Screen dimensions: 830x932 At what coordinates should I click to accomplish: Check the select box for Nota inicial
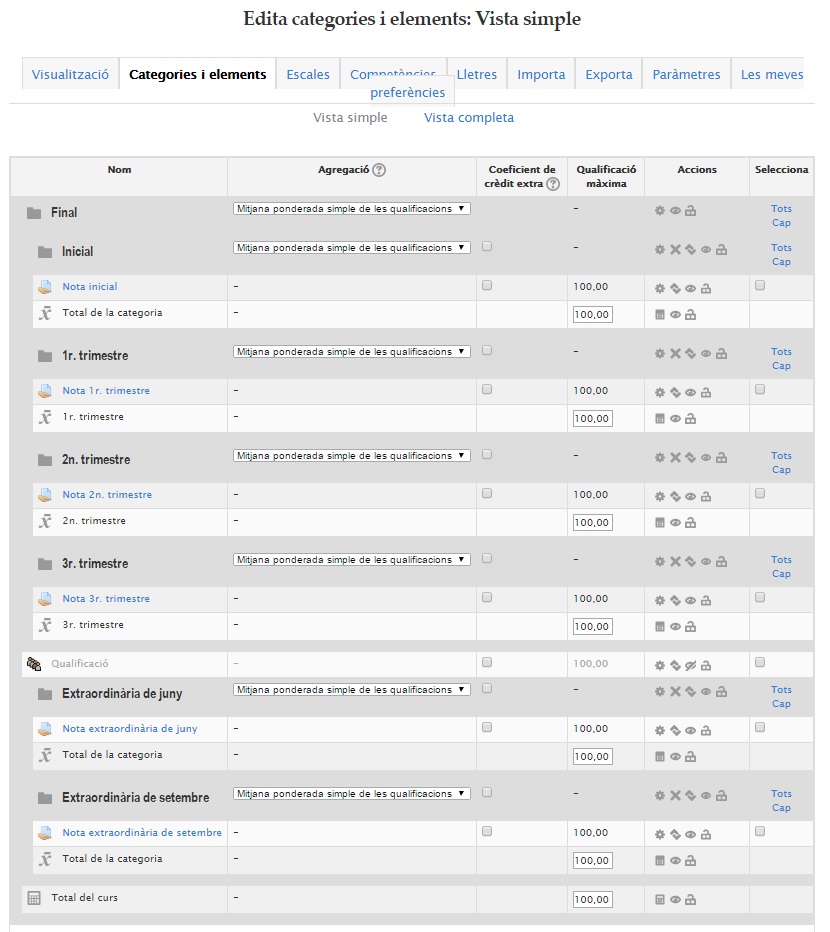click(760, 286)
